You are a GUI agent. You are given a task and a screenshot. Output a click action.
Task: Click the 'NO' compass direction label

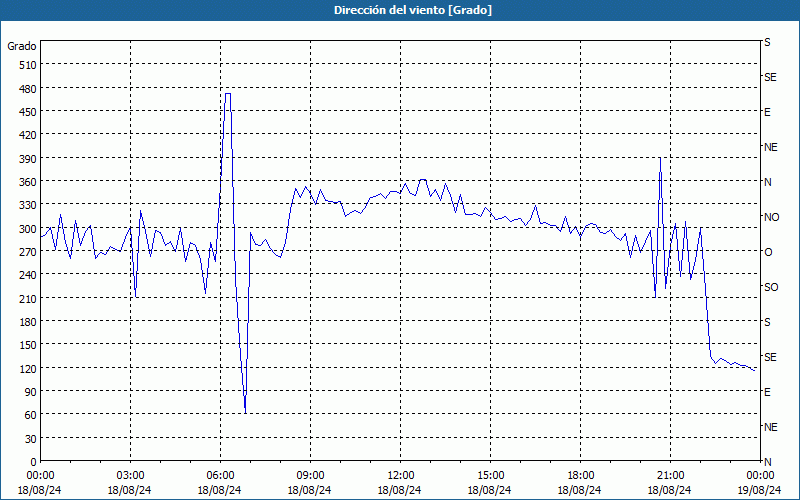[772, 217]
